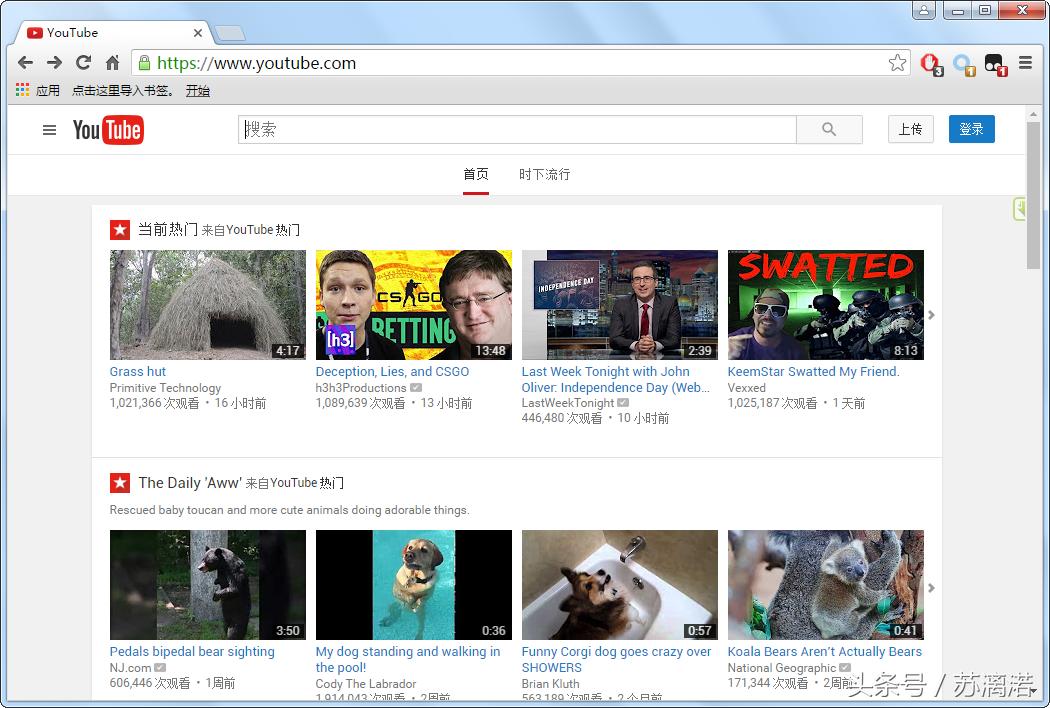Screen dimensions: 1050x708
Task: Show next videos in The Daily 'Aww' row
Action: click(931, 588)
